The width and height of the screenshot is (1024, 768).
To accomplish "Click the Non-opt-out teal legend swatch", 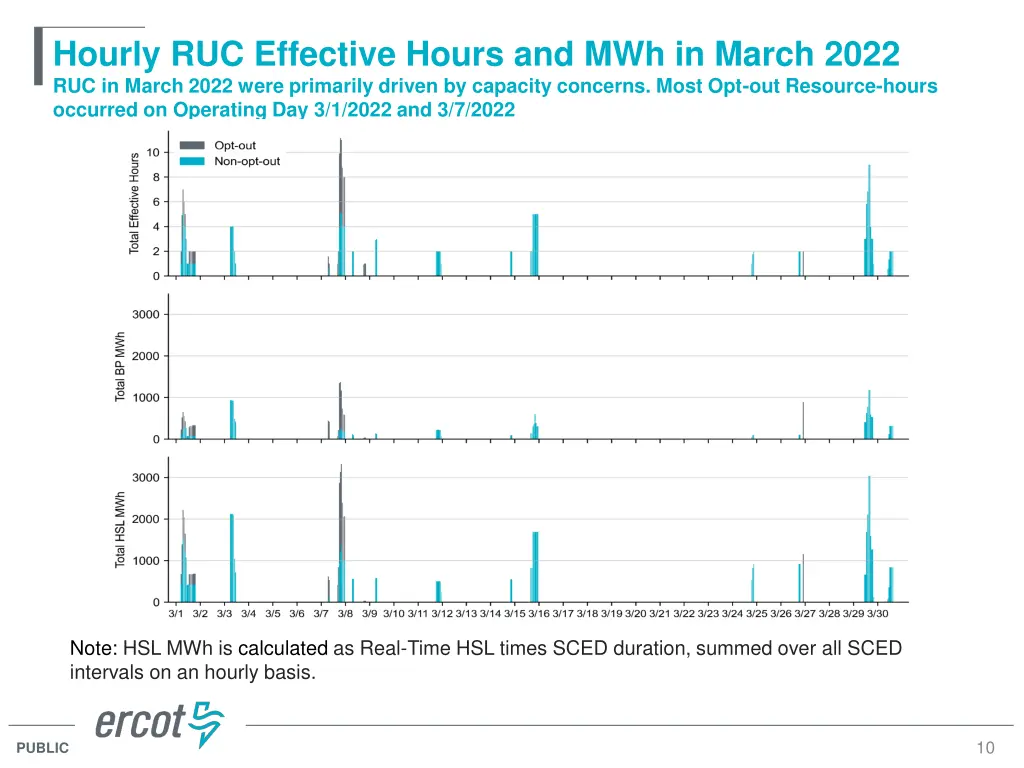I will pos(192,161).
